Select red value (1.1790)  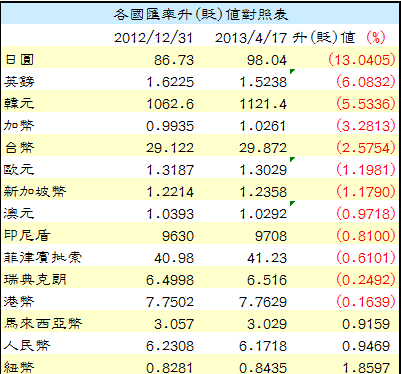(366, 192)
